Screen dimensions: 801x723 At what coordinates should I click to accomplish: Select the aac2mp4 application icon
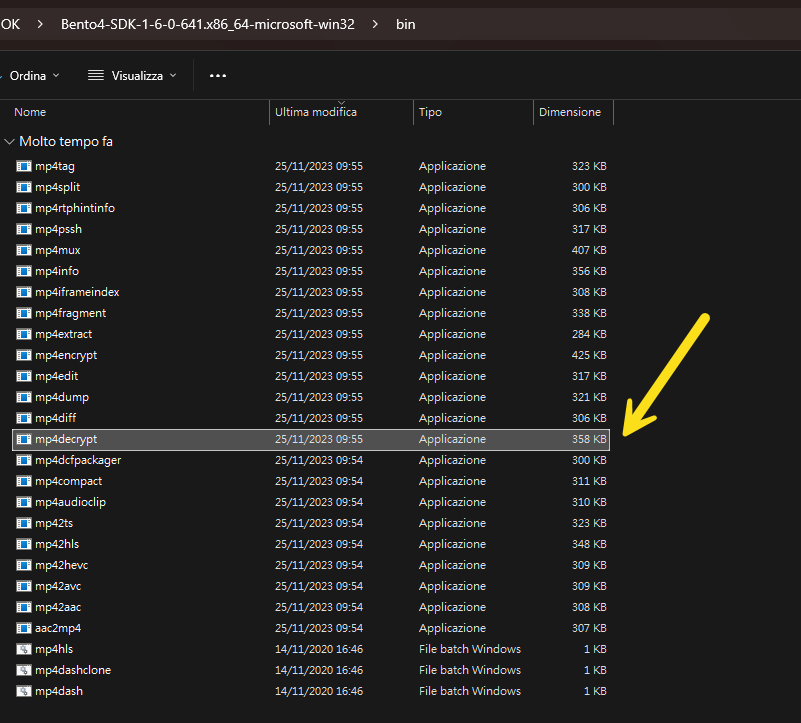point(24,628)
